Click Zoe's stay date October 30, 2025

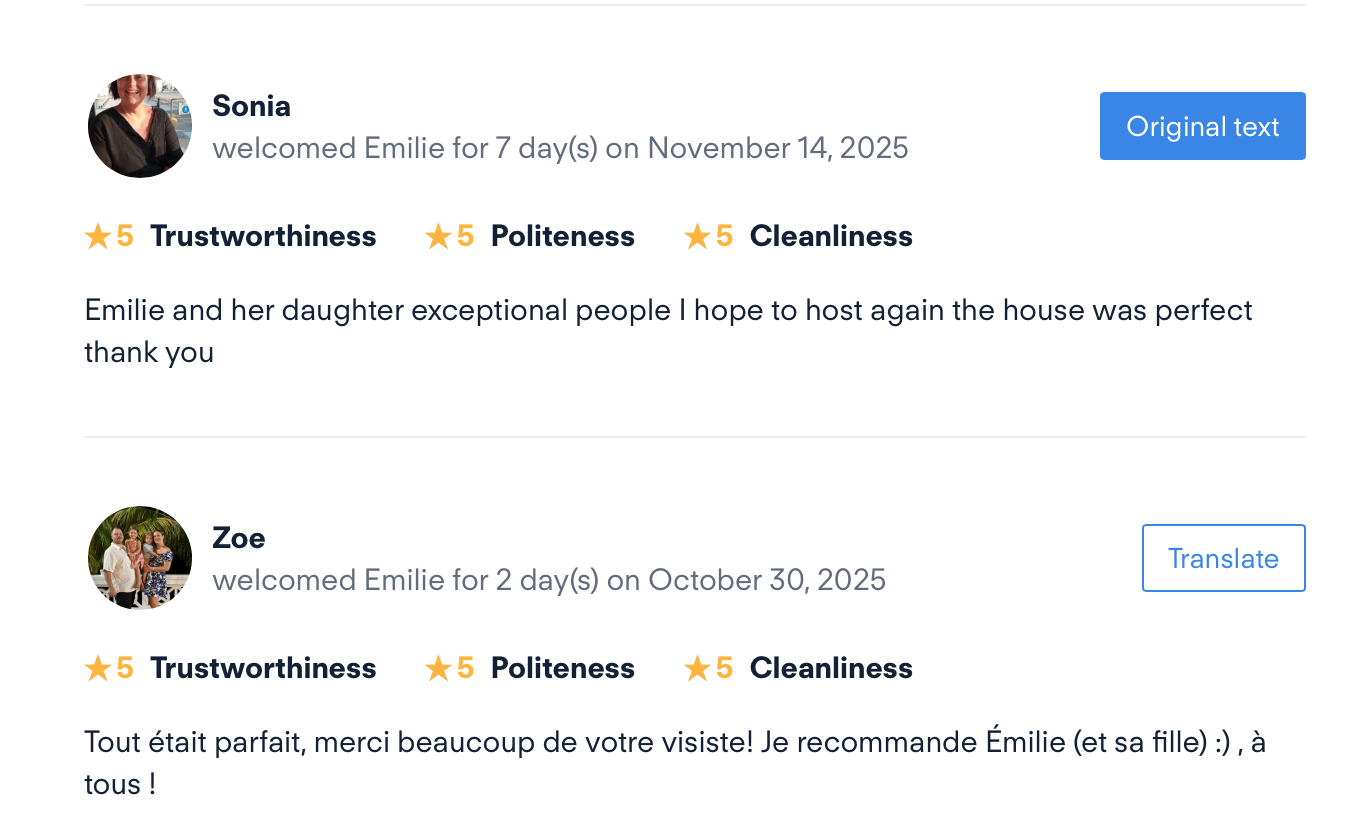tap(766, 581)
